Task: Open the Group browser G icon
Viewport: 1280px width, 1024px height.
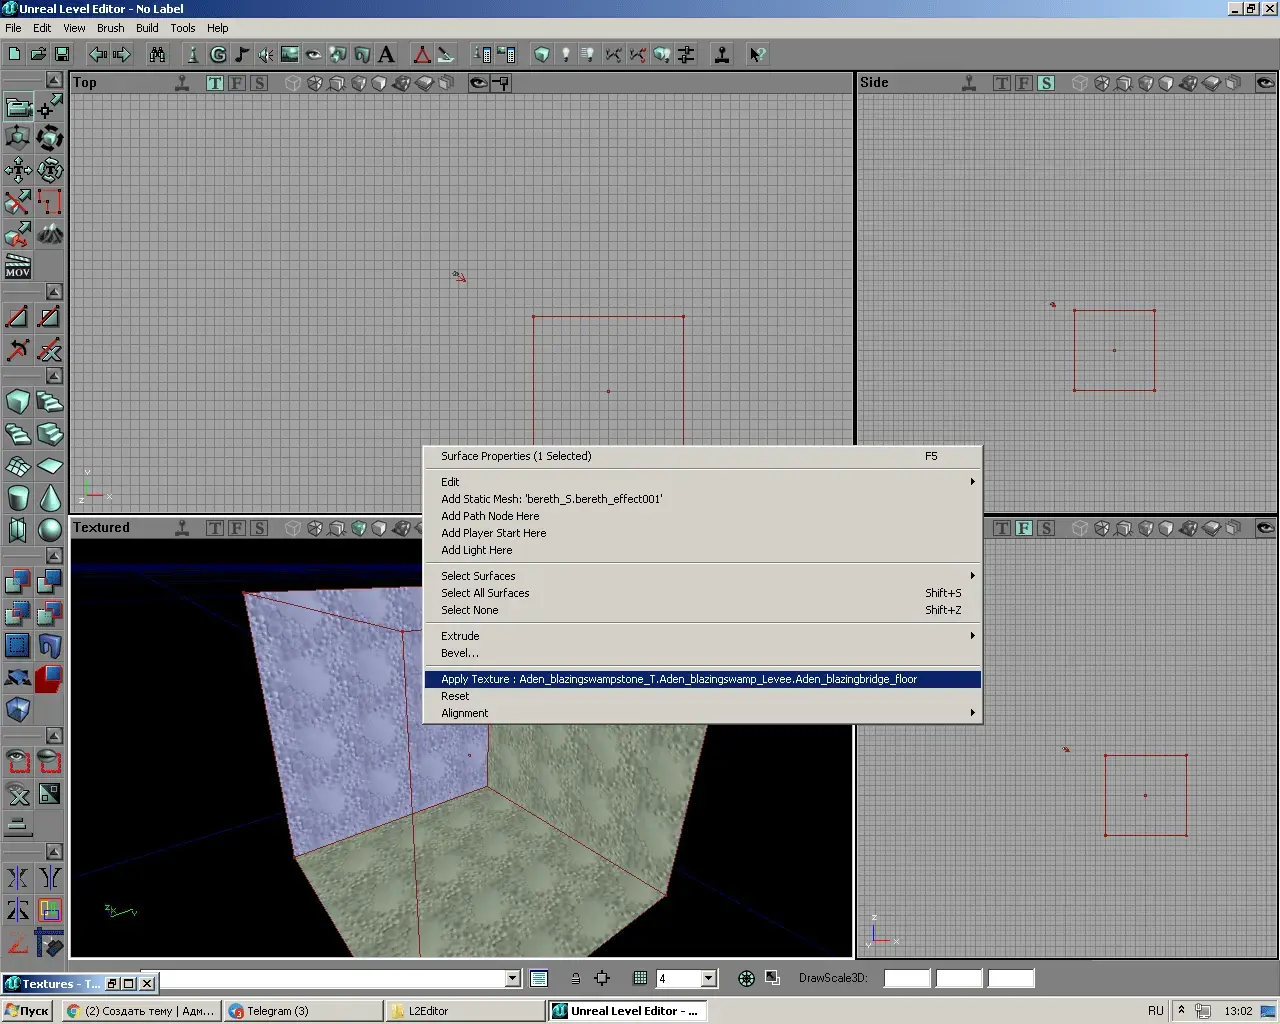Action: pos(218,54)
